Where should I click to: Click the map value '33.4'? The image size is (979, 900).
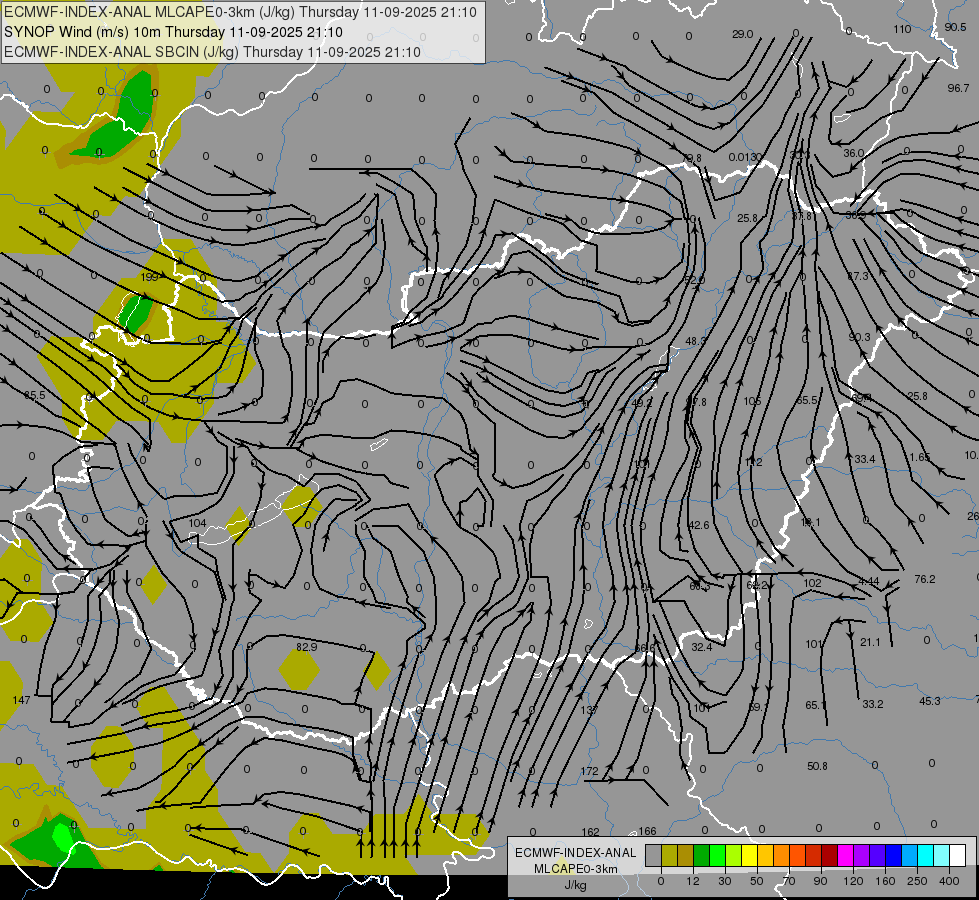coord(865,459)
